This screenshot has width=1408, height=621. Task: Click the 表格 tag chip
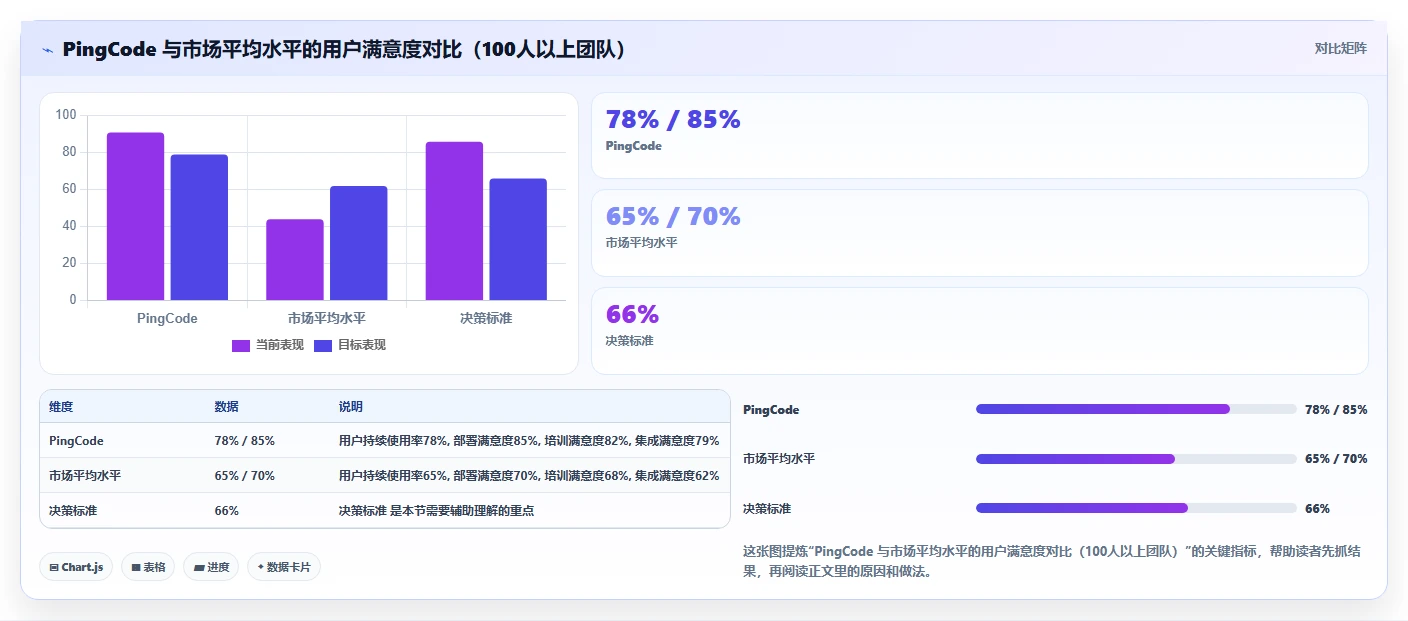(x=148, y=567)
